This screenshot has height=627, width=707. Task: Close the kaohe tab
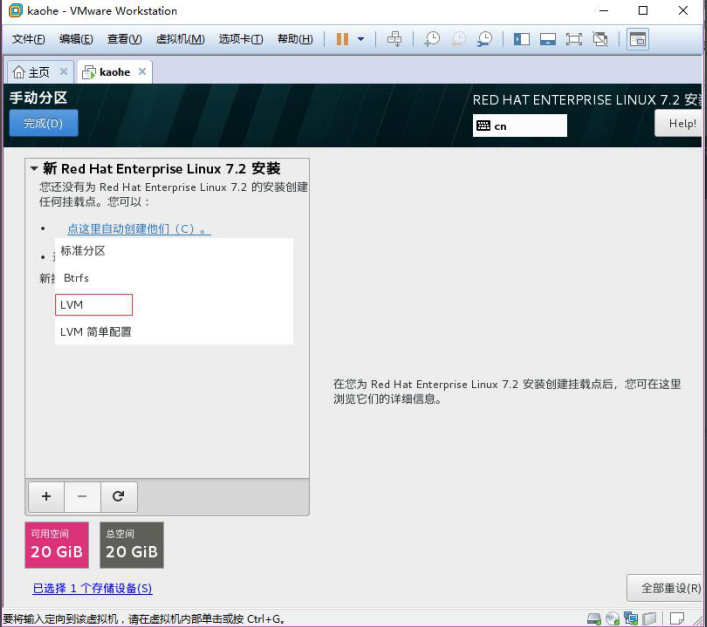(142, 72)
